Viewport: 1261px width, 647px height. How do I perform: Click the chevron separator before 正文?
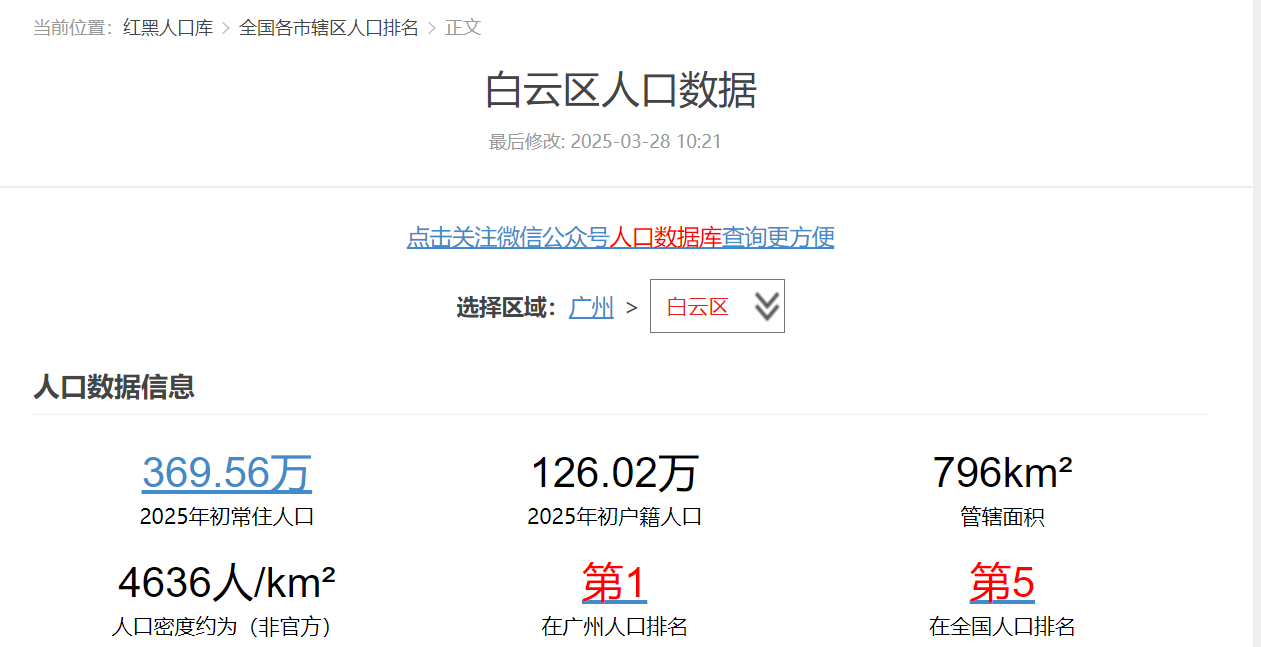click(432, 28)
